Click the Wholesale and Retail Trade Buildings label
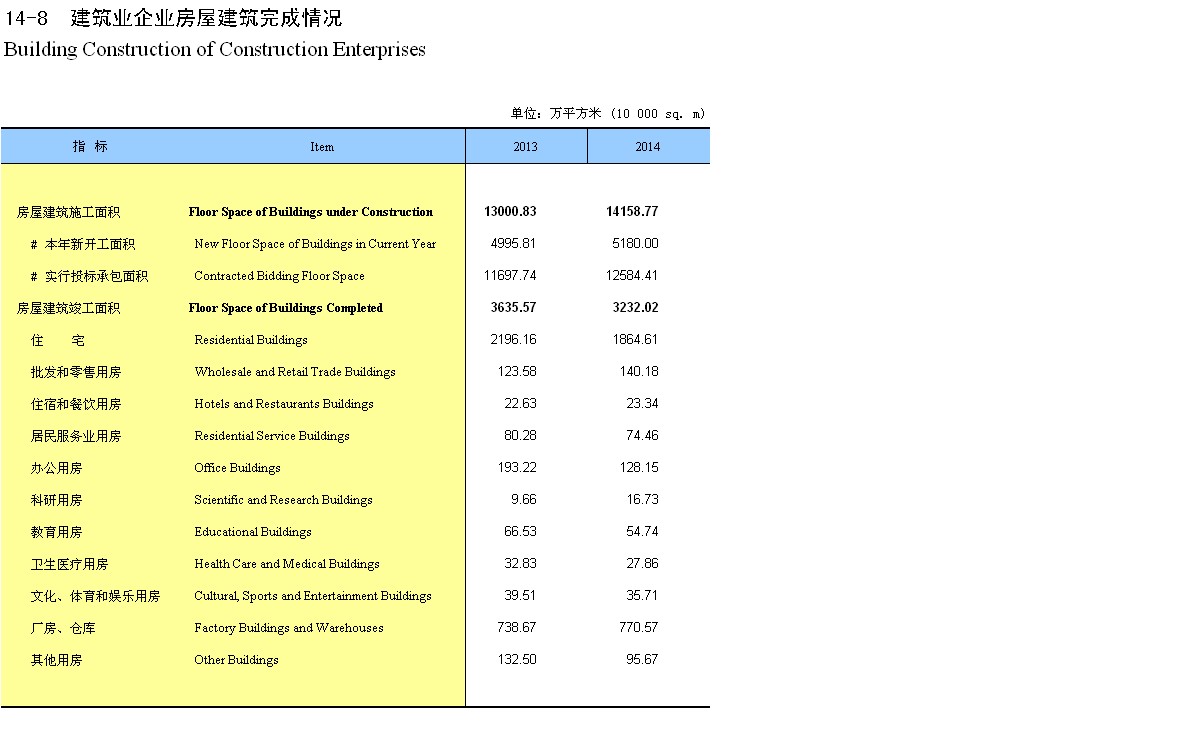This screenshot has width=1198, height=740. coord(295,372)
